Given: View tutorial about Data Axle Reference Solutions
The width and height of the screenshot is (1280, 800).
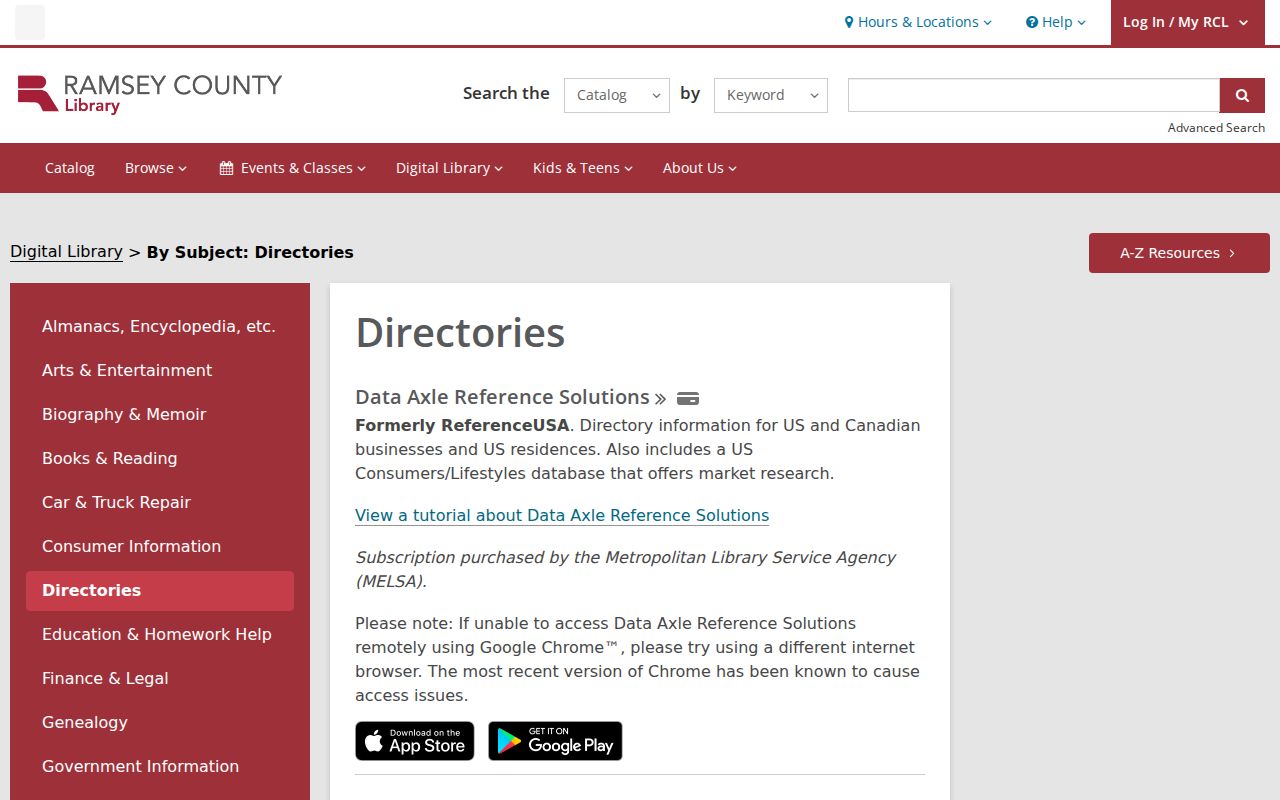Looking at the screenshot, I should 562,515.
